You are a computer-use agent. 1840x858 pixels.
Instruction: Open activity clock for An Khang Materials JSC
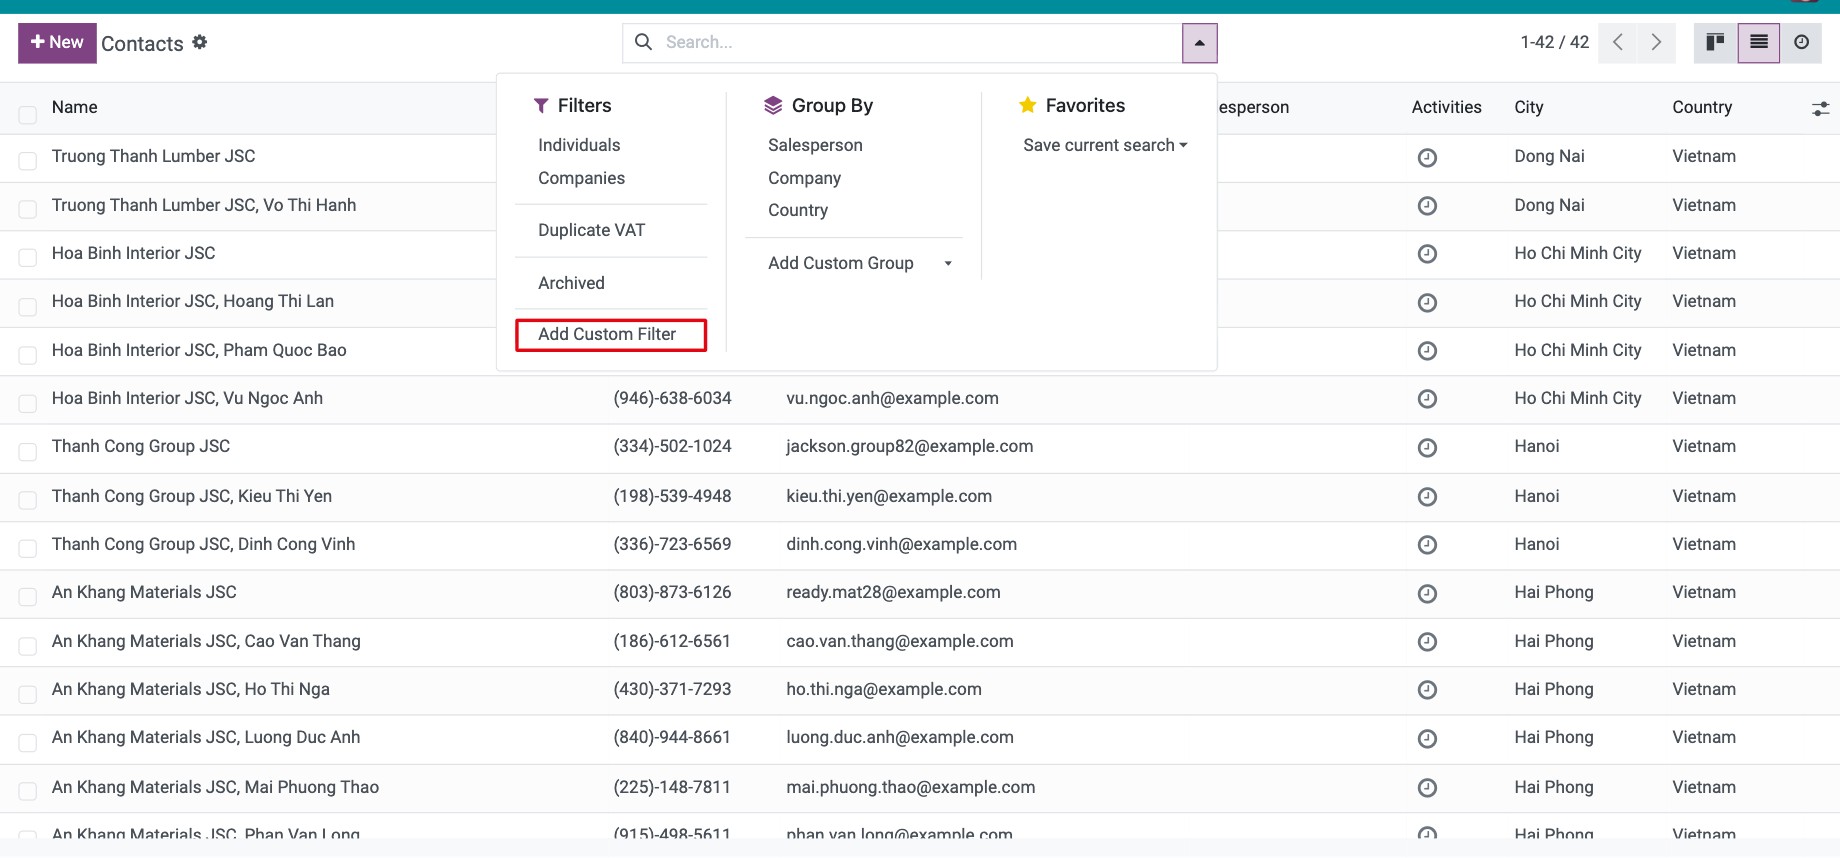(x=1427, y=594)
